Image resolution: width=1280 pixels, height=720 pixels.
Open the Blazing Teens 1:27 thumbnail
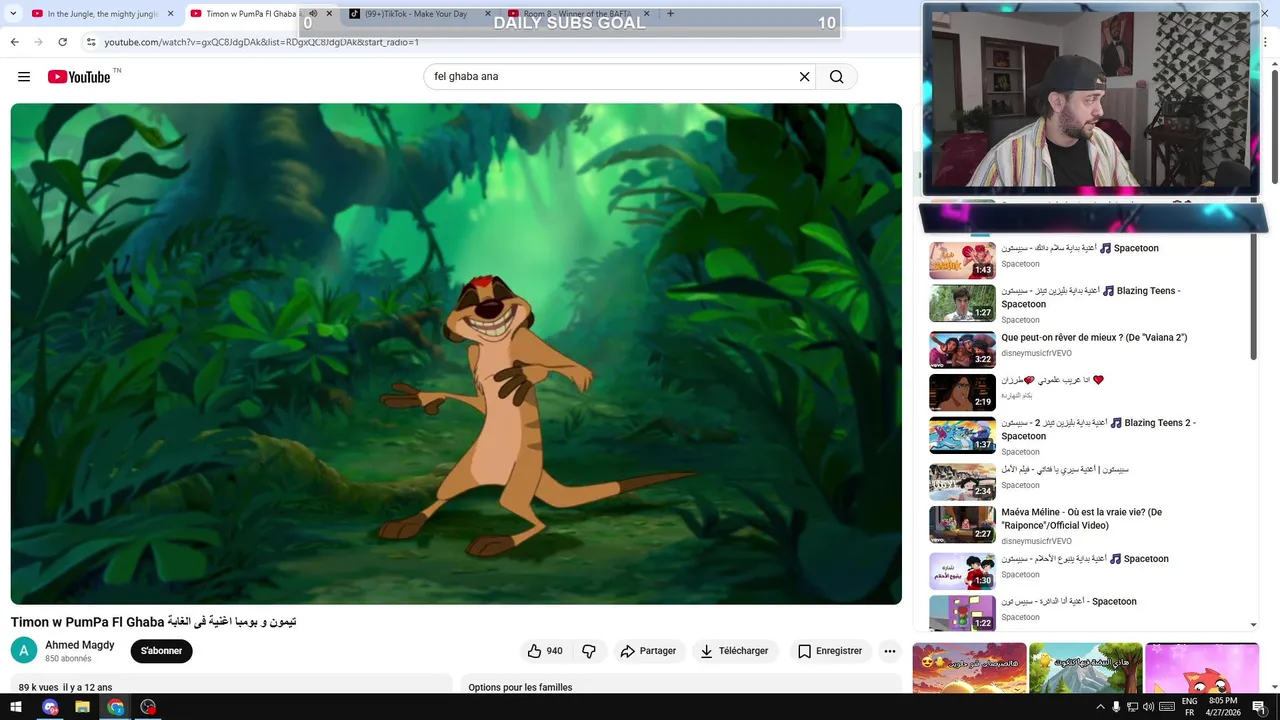(962, 303)
